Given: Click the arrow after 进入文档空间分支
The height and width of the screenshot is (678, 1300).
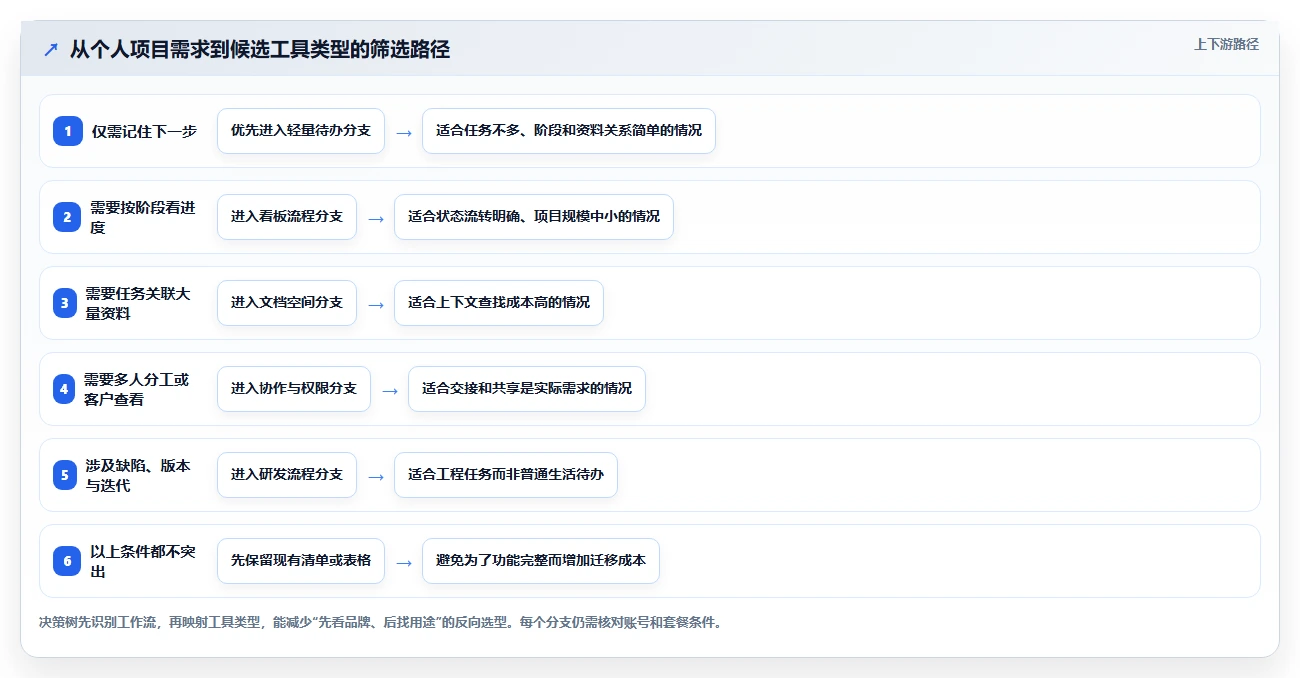Looking at the screenshot, I should pos(376,304).
